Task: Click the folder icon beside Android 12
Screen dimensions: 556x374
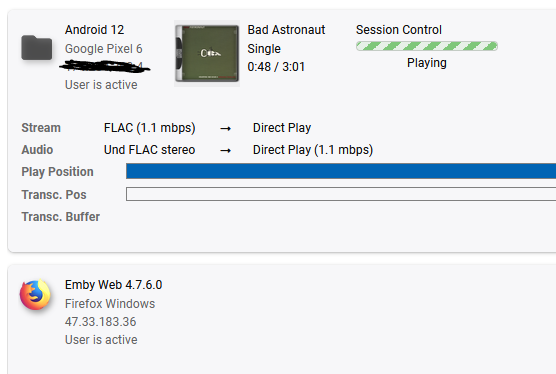Action: [37, 48]
